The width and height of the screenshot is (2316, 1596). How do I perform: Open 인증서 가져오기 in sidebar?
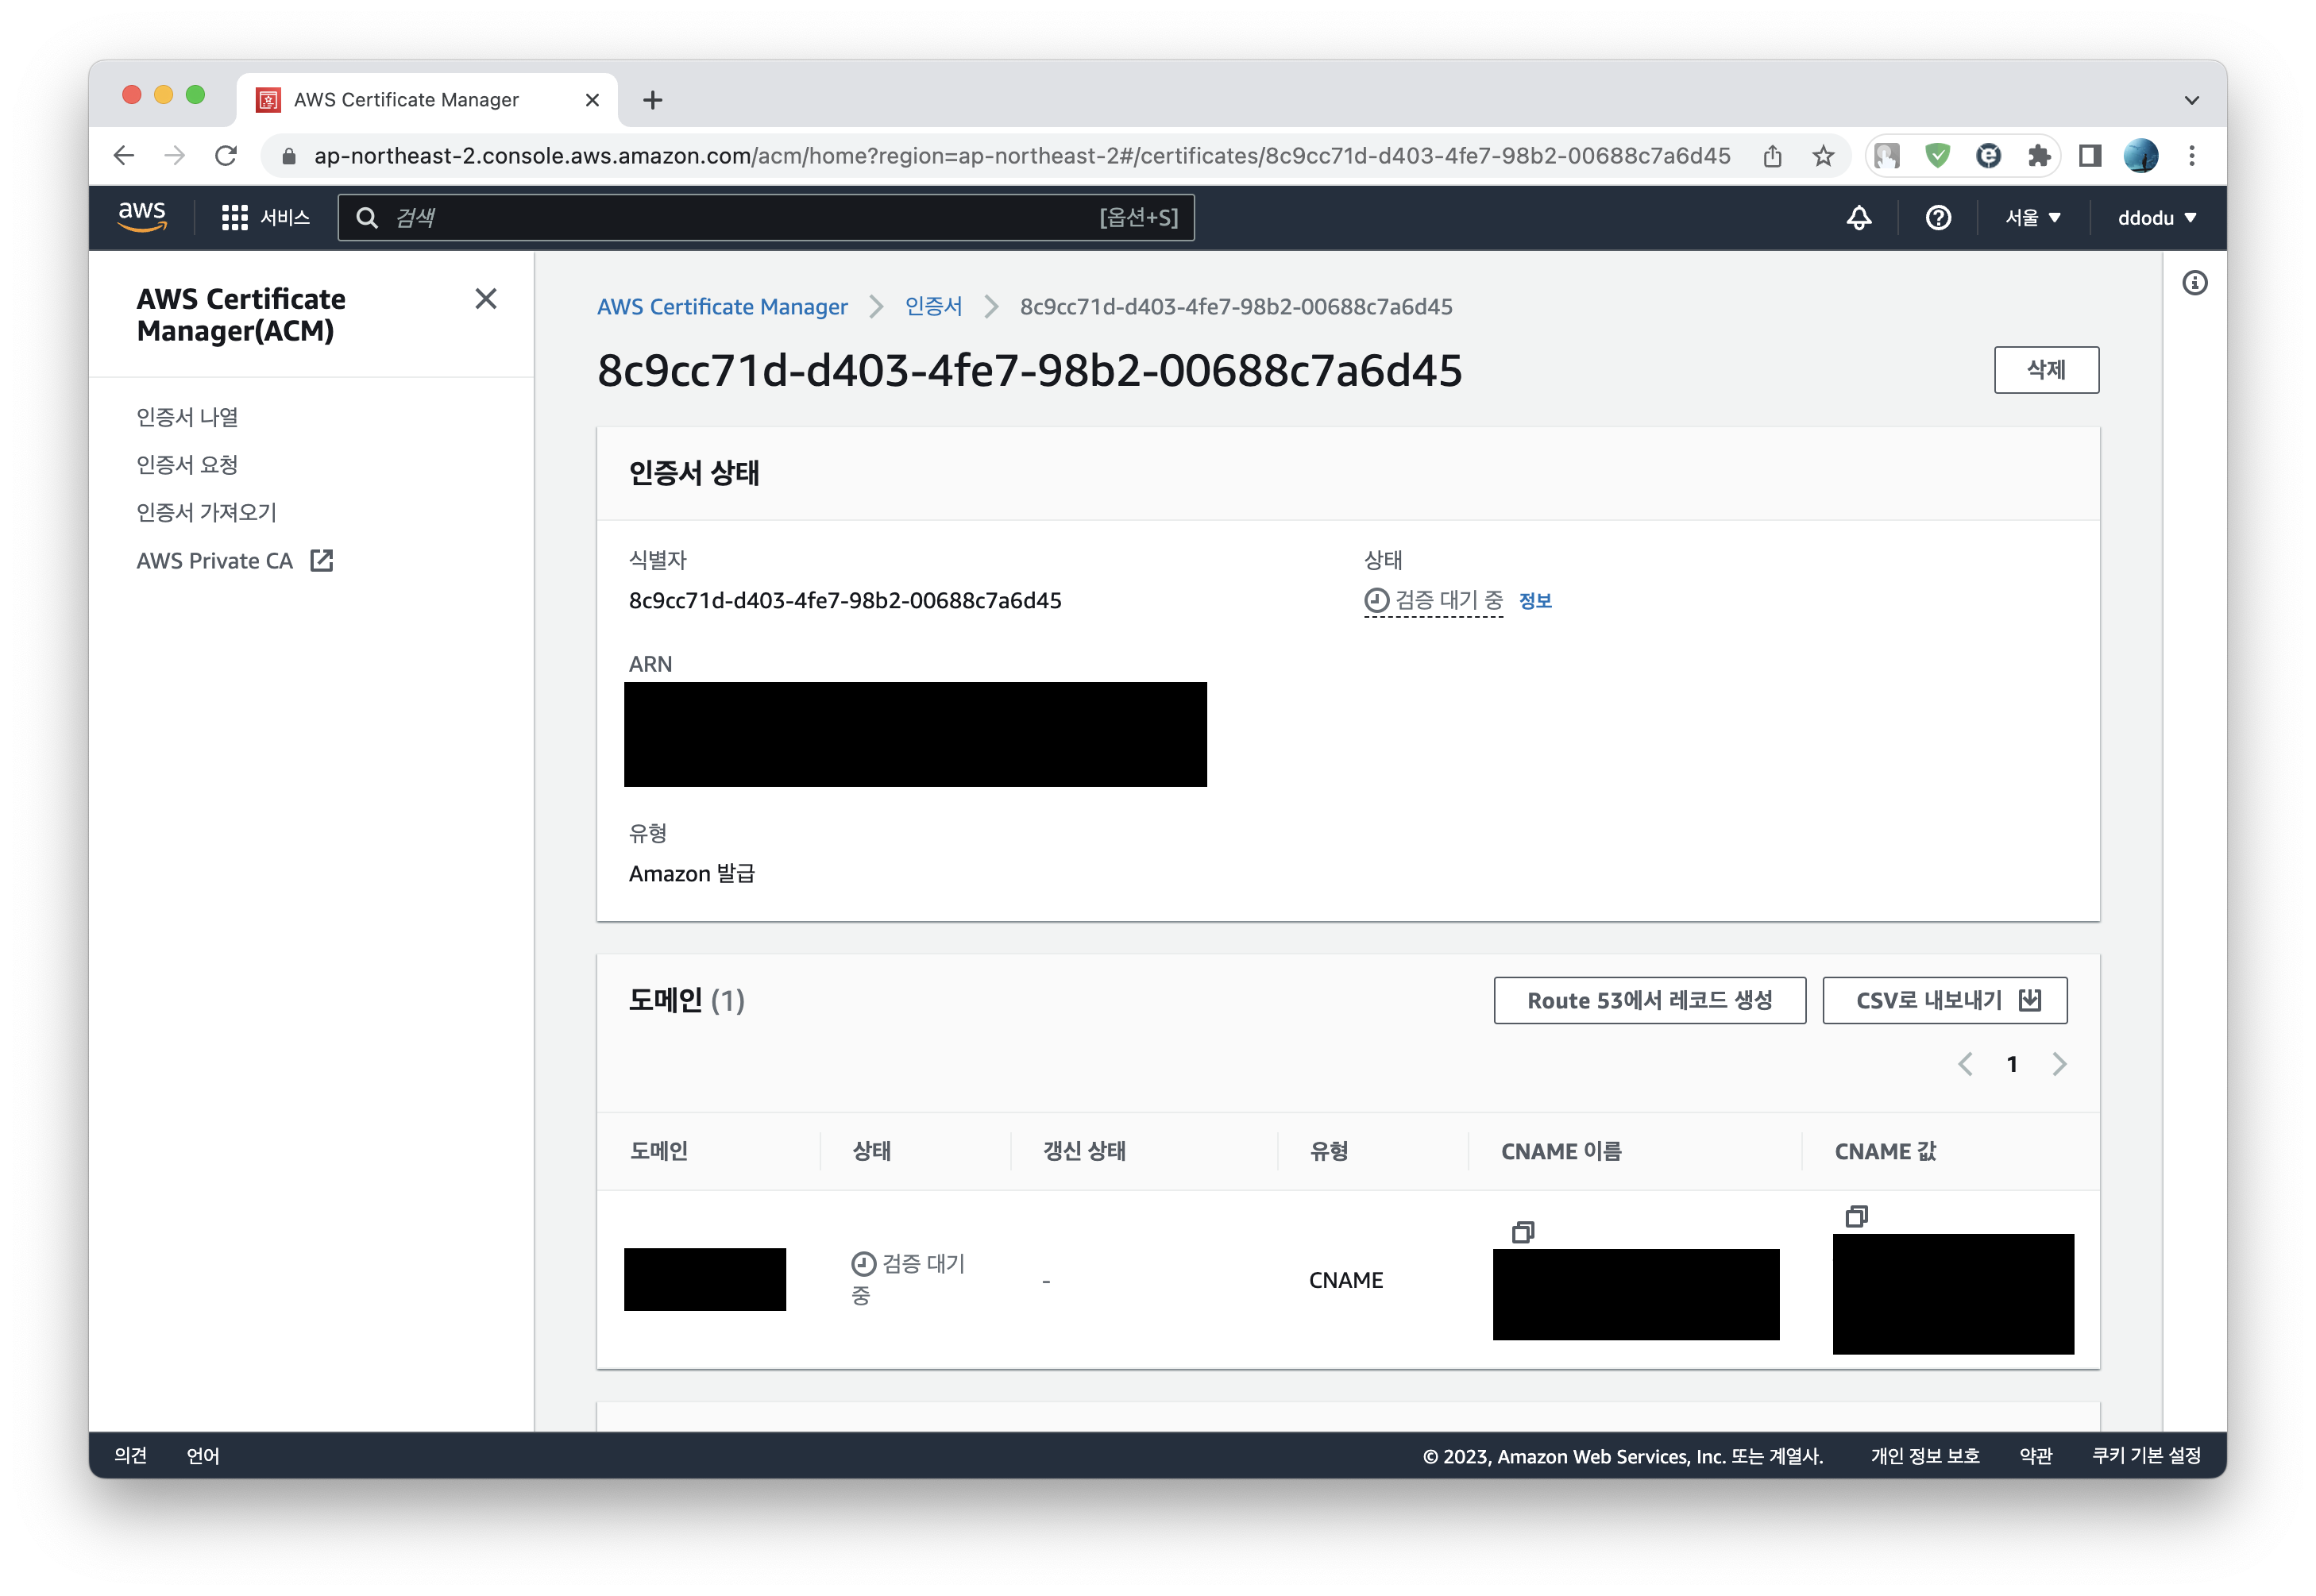coord(206,513)
